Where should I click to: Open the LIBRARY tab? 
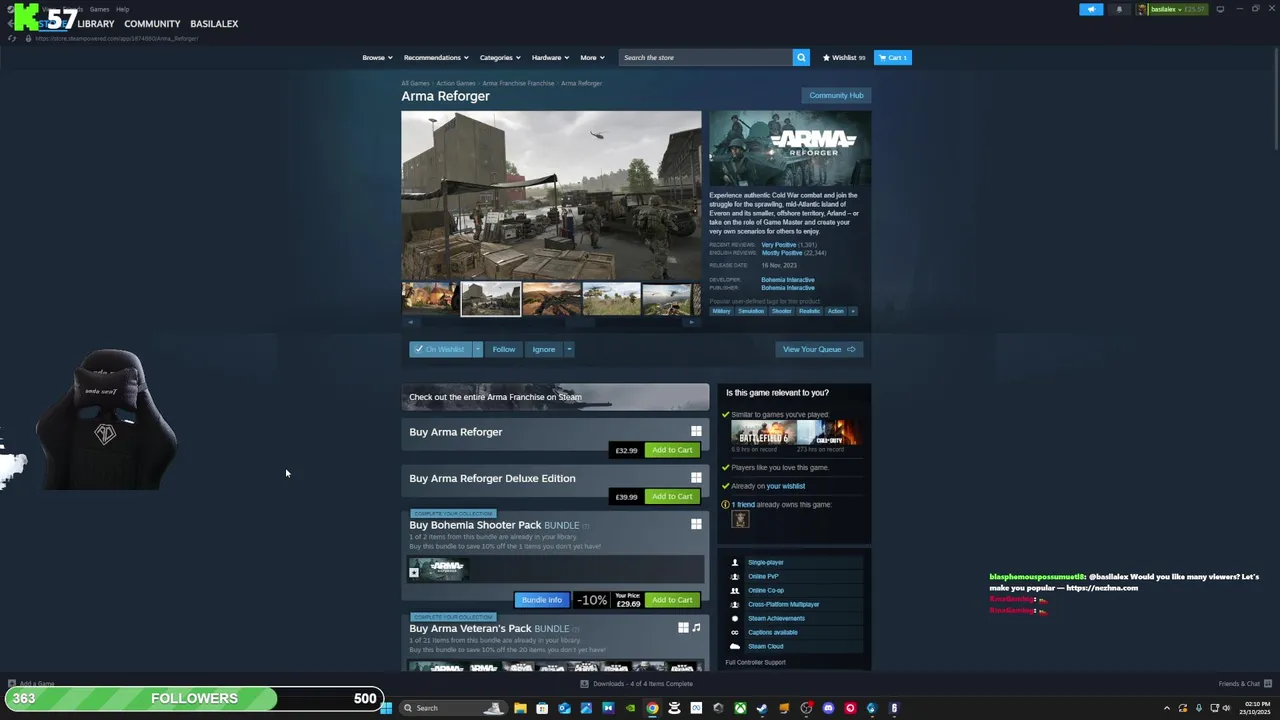[96, 24]
